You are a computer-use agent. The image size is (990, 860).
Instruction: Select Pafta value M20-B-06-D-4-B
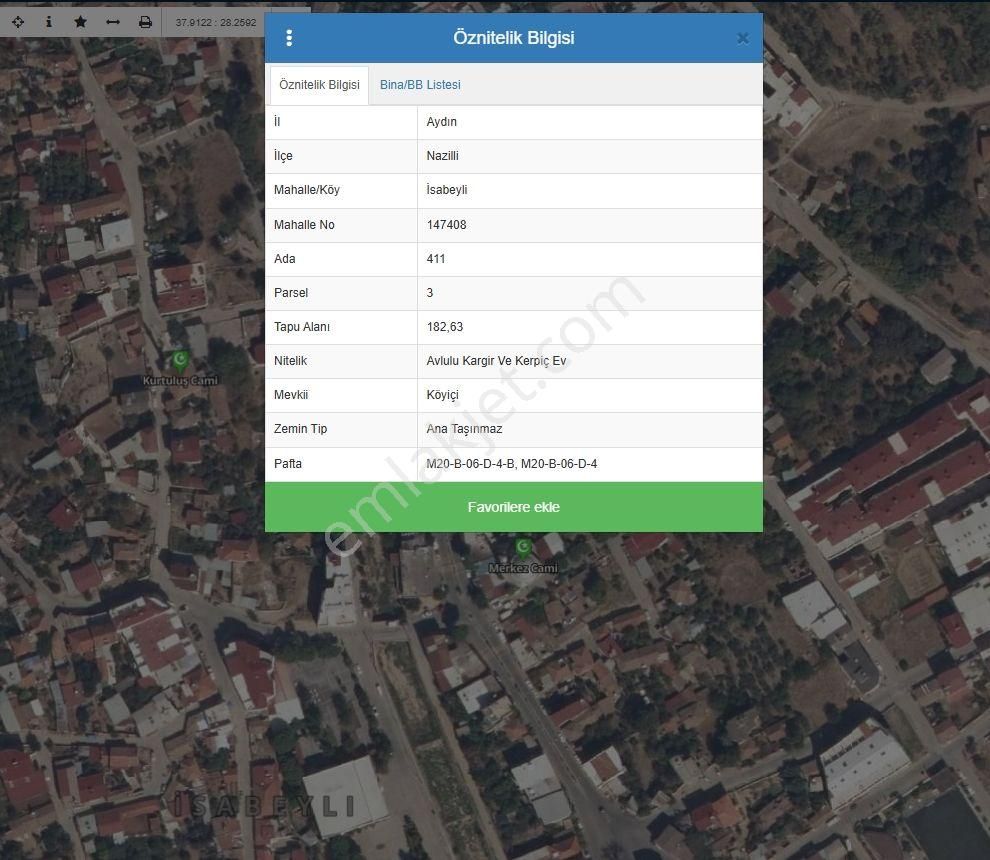[470, 464]
